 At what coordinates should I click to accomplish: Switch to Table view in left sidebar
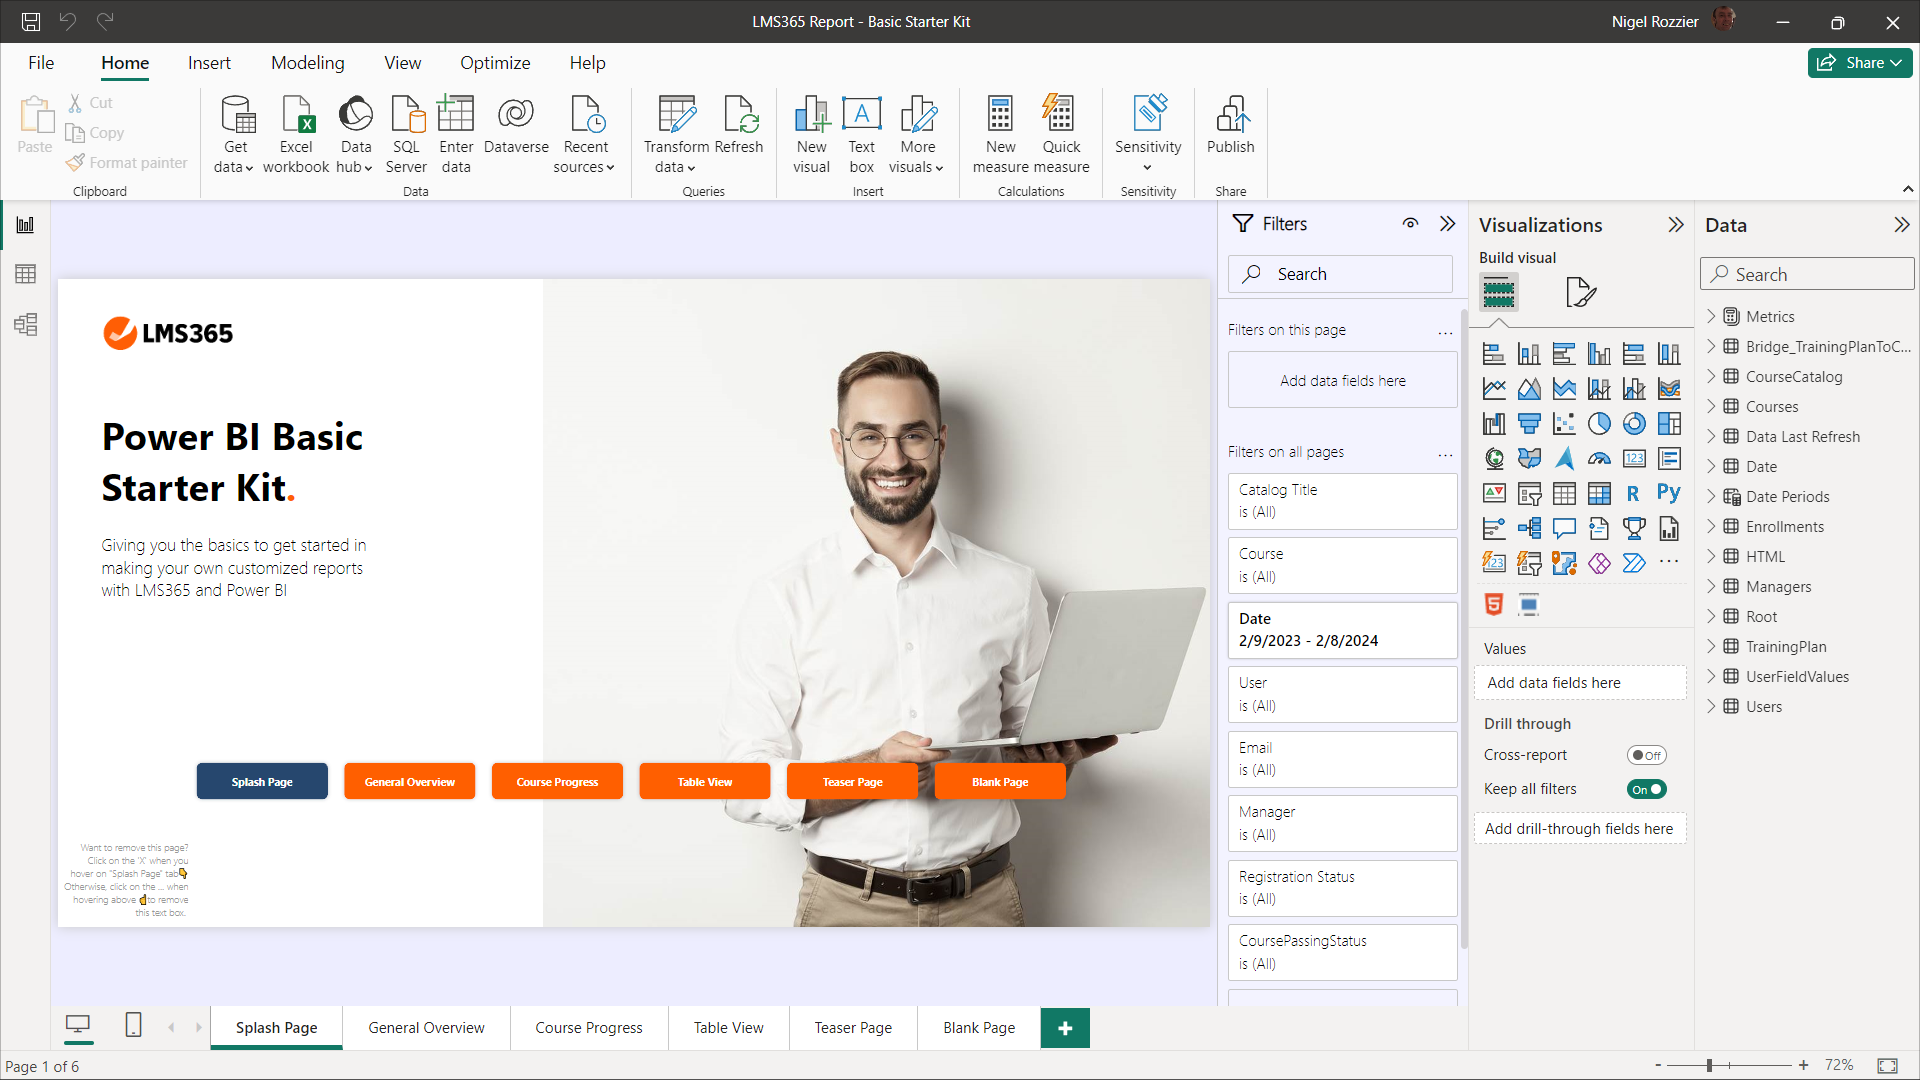pyautogui.click(x=25, y=274)
